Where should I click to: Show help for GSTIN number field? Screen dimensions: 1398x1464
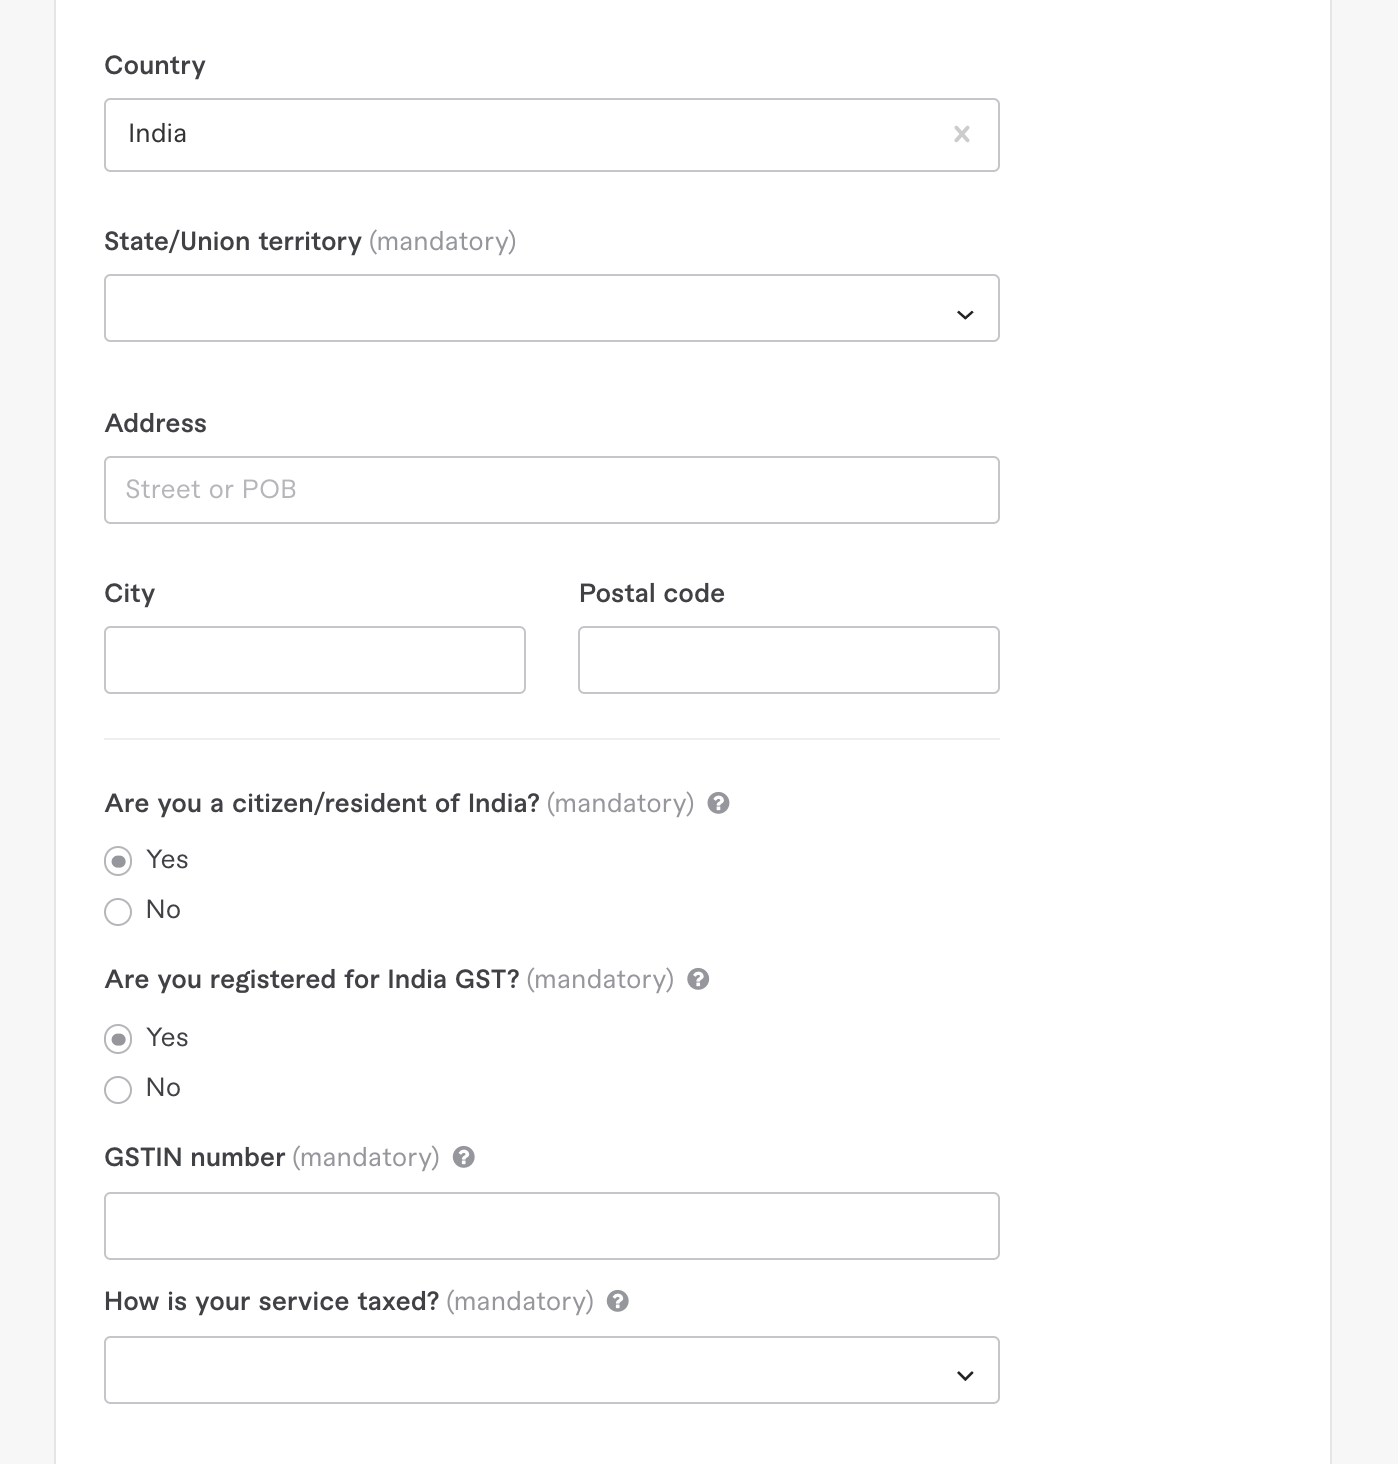[464, 1157]
